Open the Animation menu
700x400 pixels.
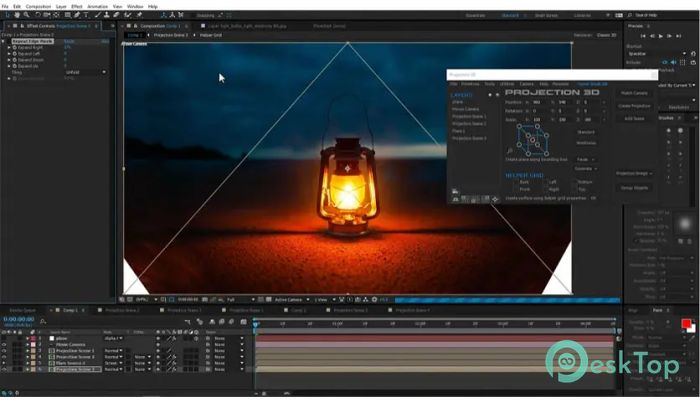tap(97, 7)
